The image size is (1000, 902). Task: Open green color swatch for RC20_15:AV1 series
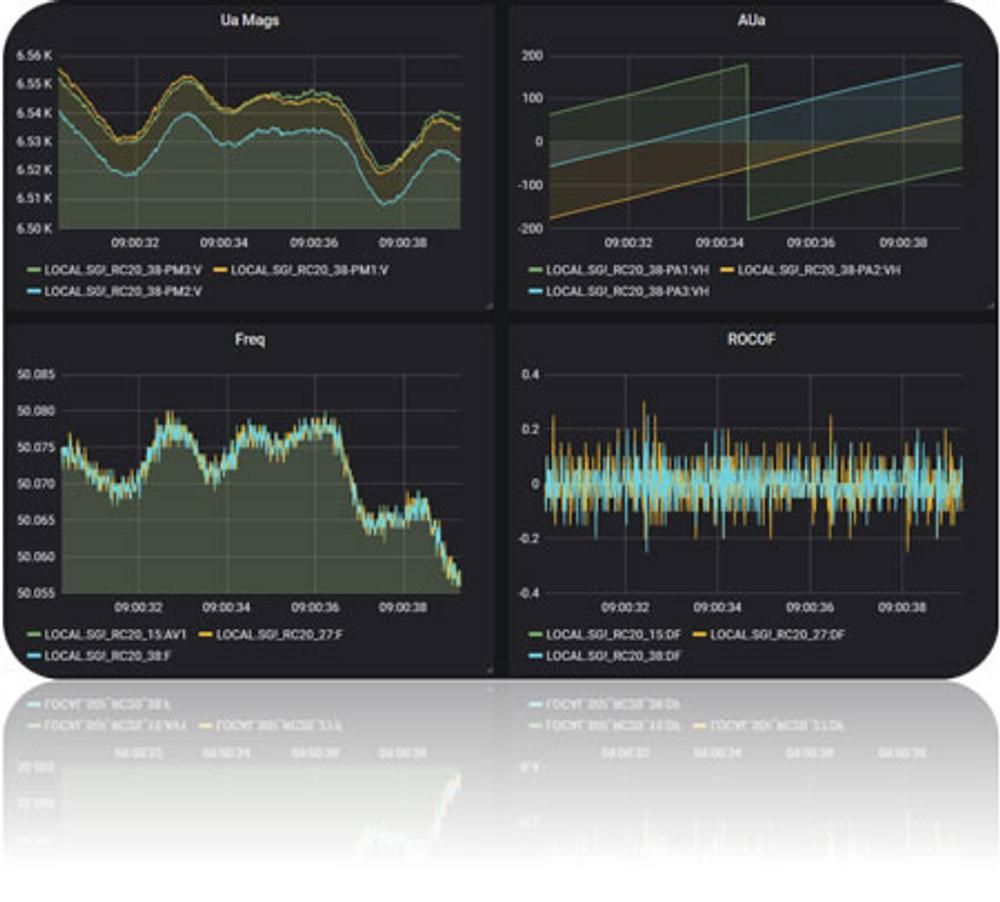pyautogui.click(x=34, y=635)
